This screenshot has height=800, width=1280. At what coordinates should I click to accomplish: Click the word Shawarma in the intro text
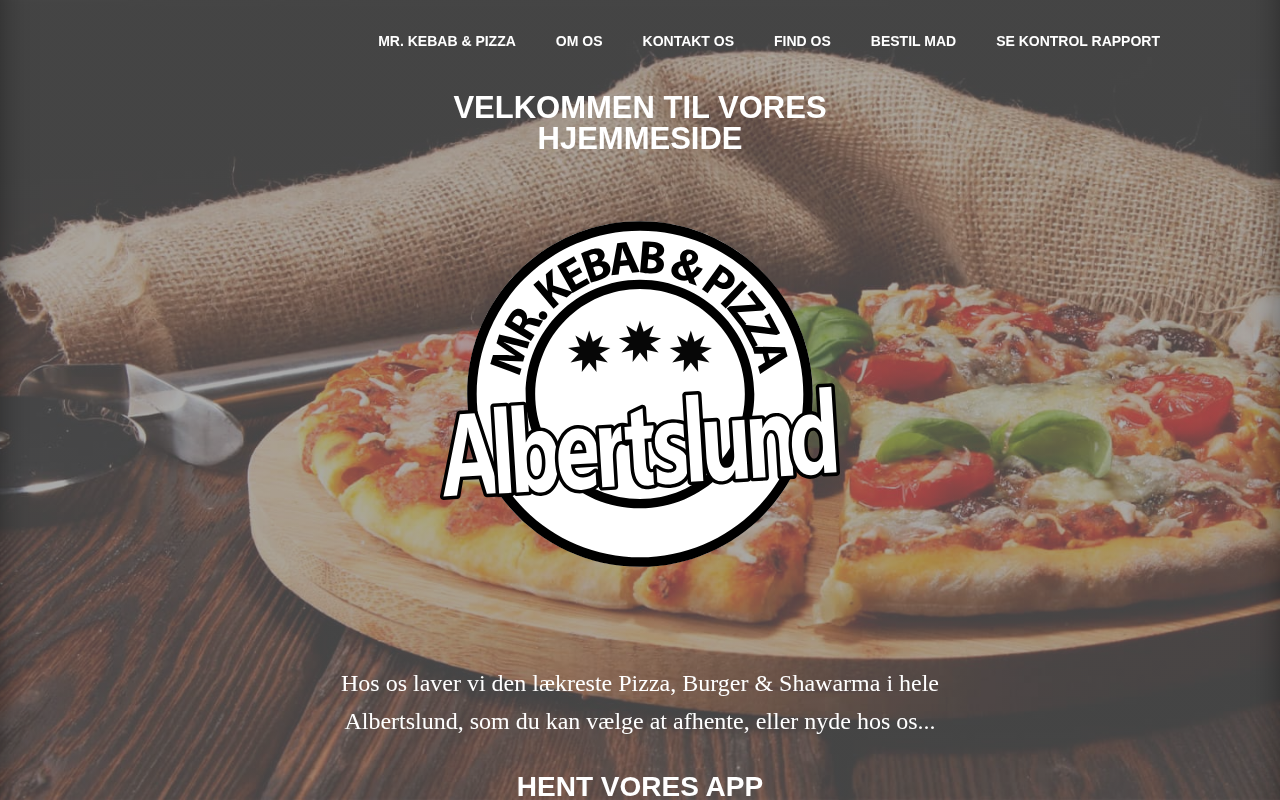click(x=830, y=684)
